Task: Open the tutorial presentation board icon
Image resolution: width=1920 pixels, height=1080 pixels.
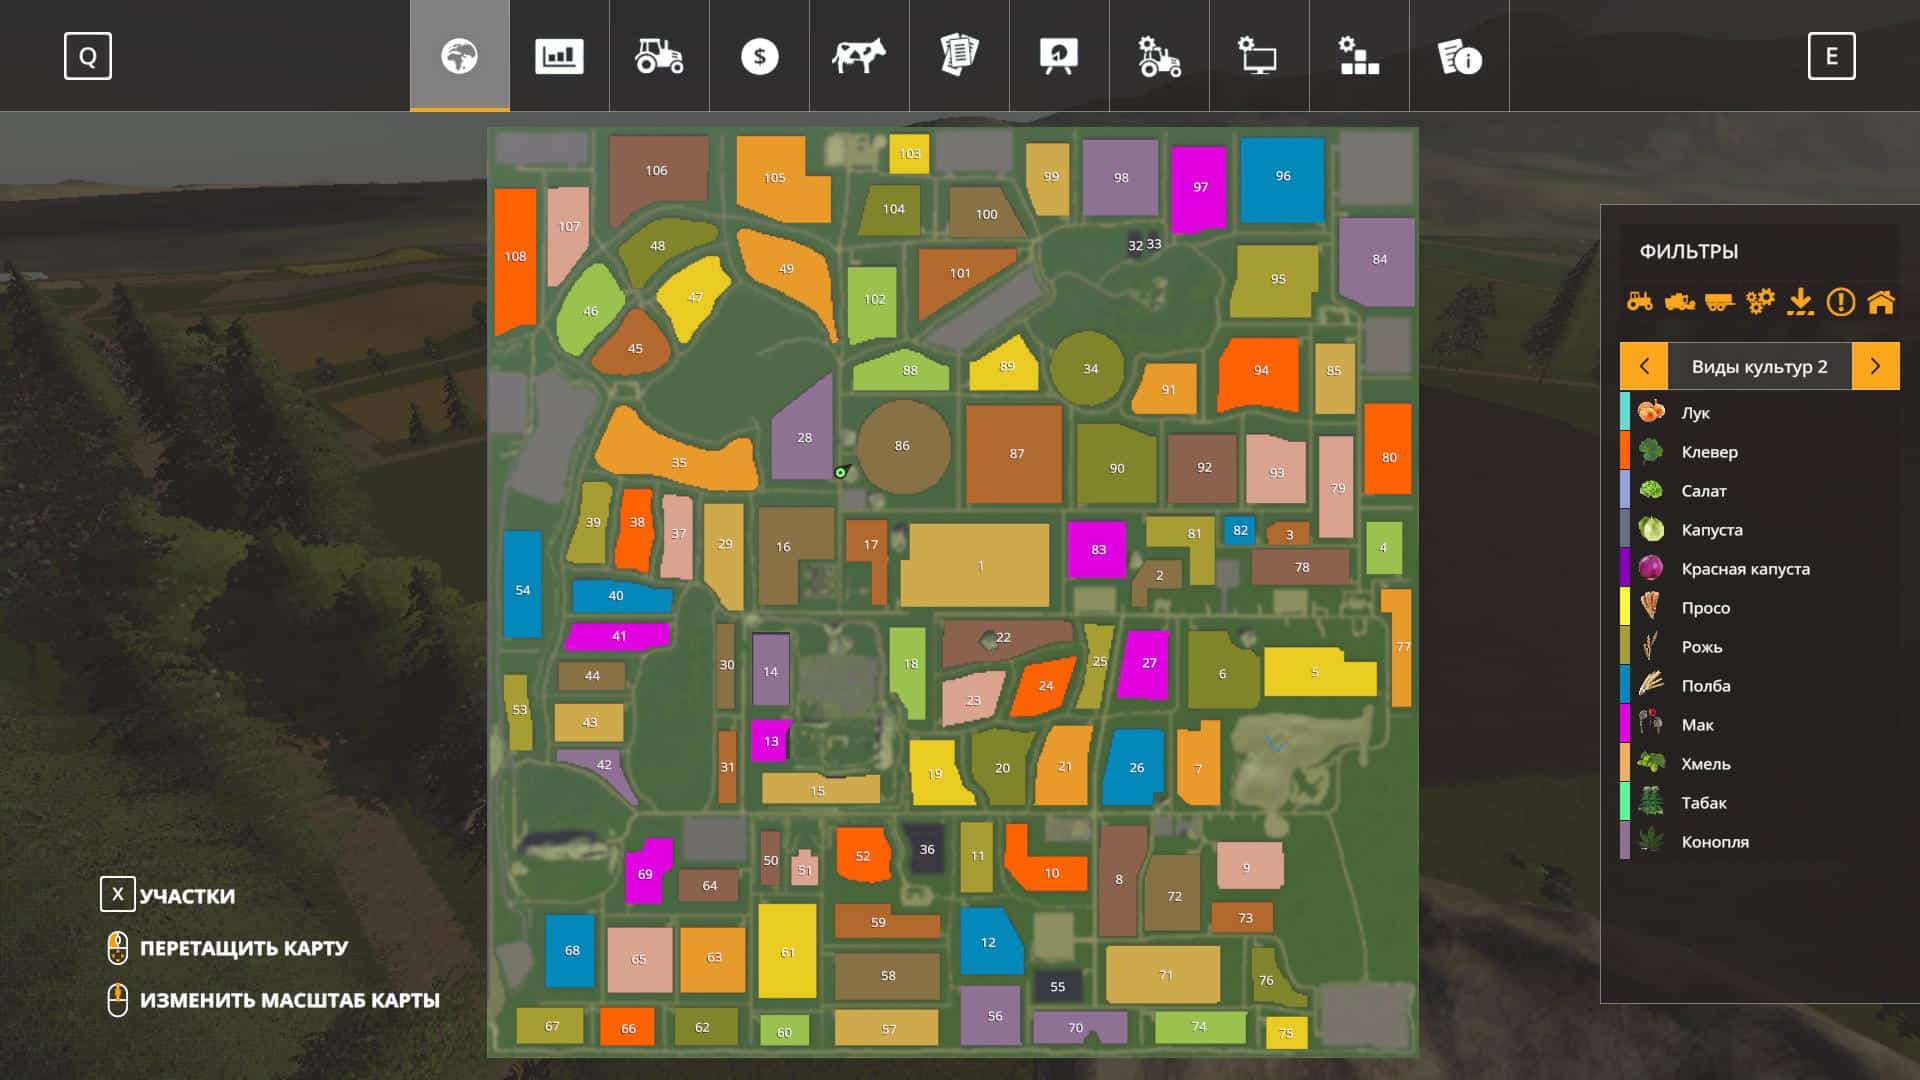Action: click(x=1059, y=56)
